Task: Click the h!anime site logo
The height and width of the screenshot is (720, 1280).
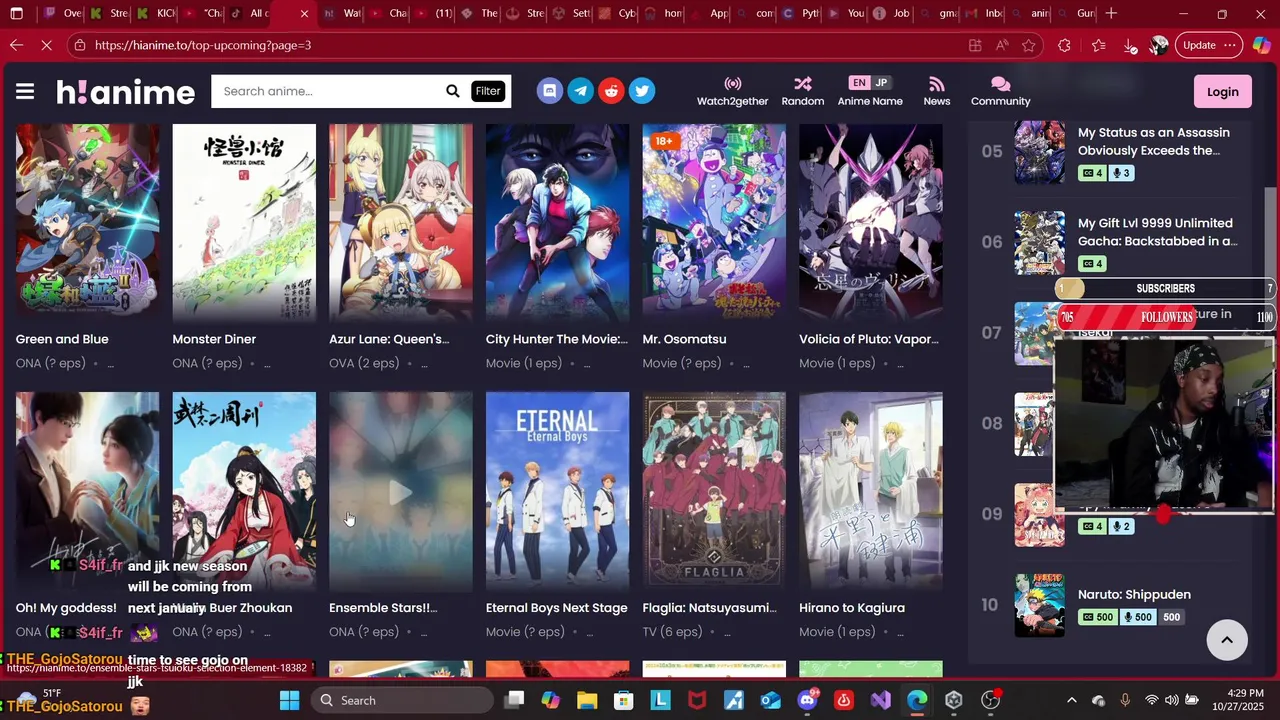Action: point(125,92)
